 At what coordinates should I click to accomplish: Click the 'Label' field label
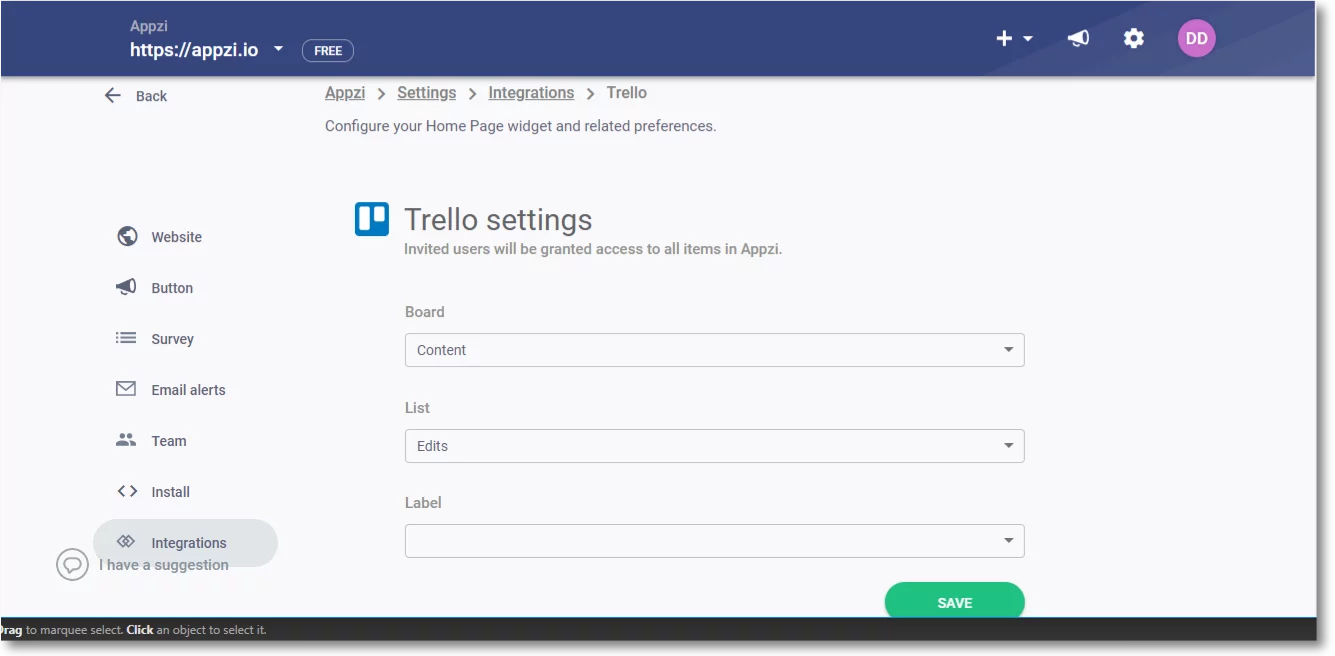(x=423, y=502)
